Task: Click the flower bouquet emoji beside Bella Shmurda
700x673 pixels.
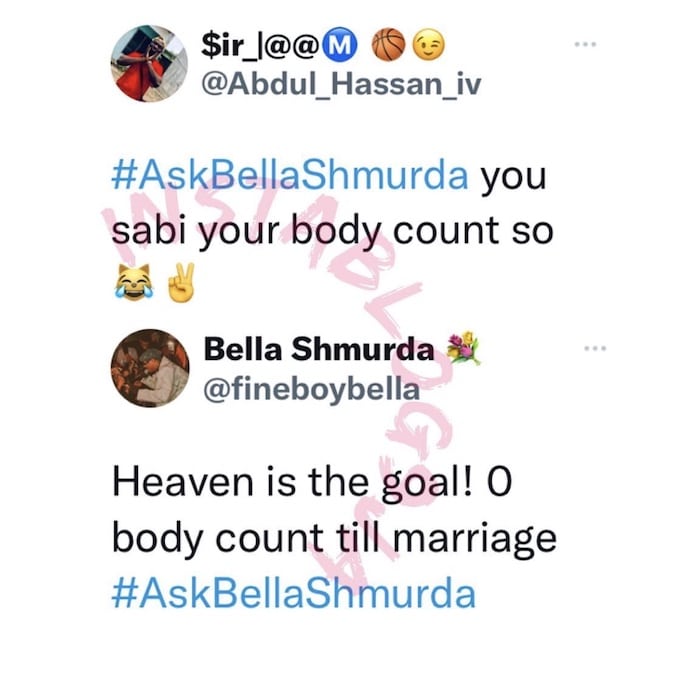Action: click(x=464, y=348)
